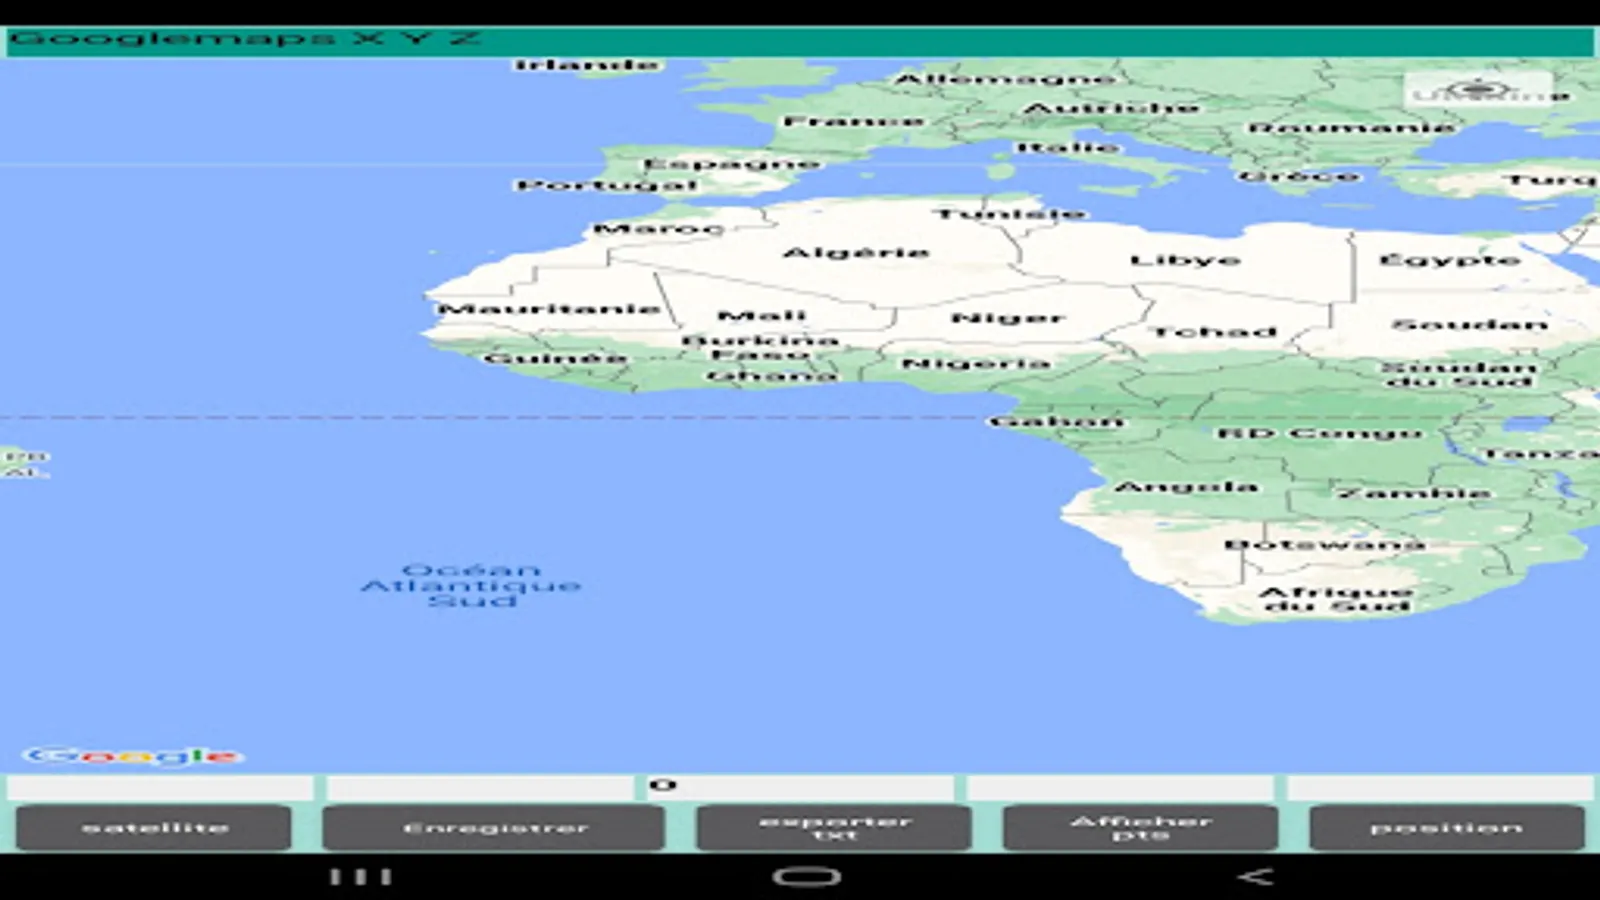Click the Googlemaps X Y Z title

coord(245,39)
